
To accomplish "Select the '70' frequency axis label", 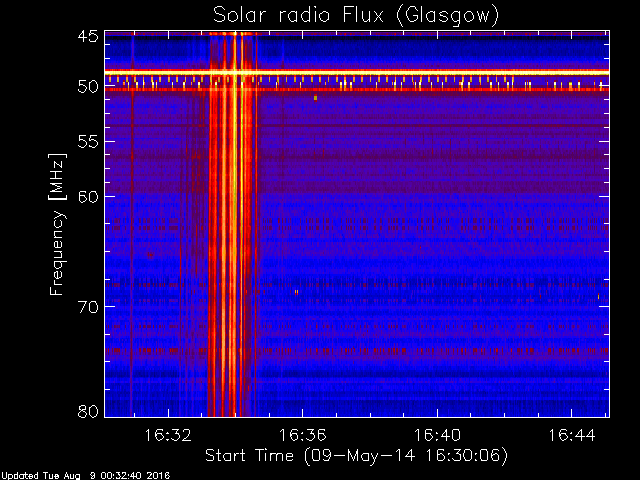I will pos(88,307).
